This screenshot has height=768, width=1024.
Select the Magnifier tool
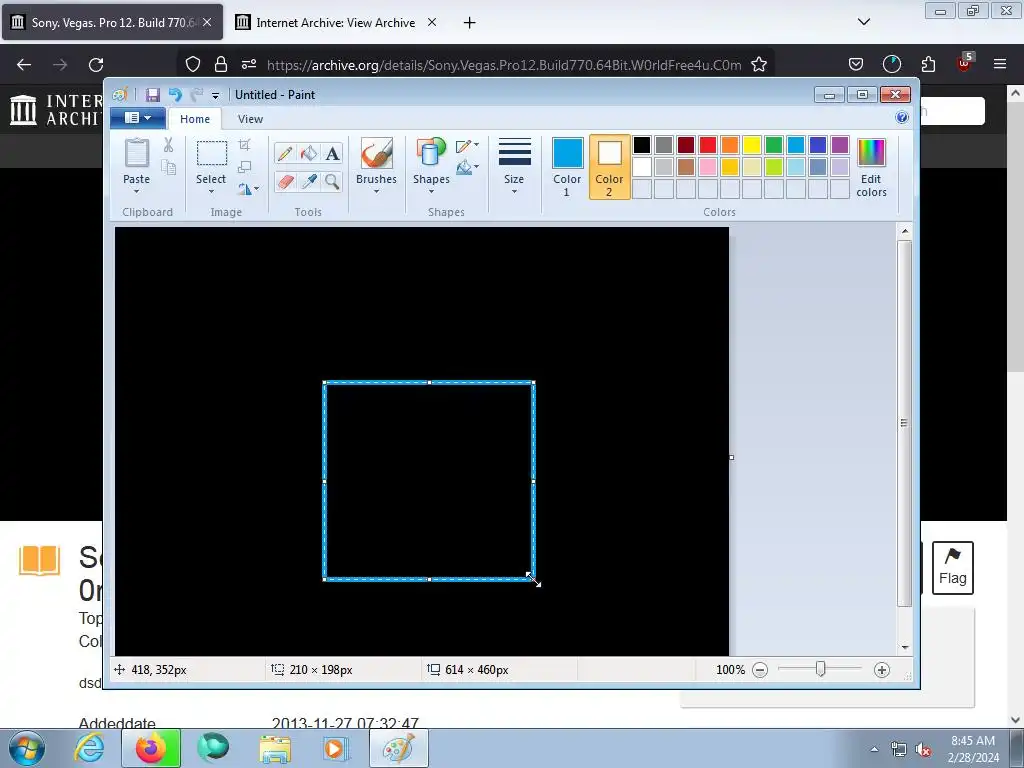point(332,181)
